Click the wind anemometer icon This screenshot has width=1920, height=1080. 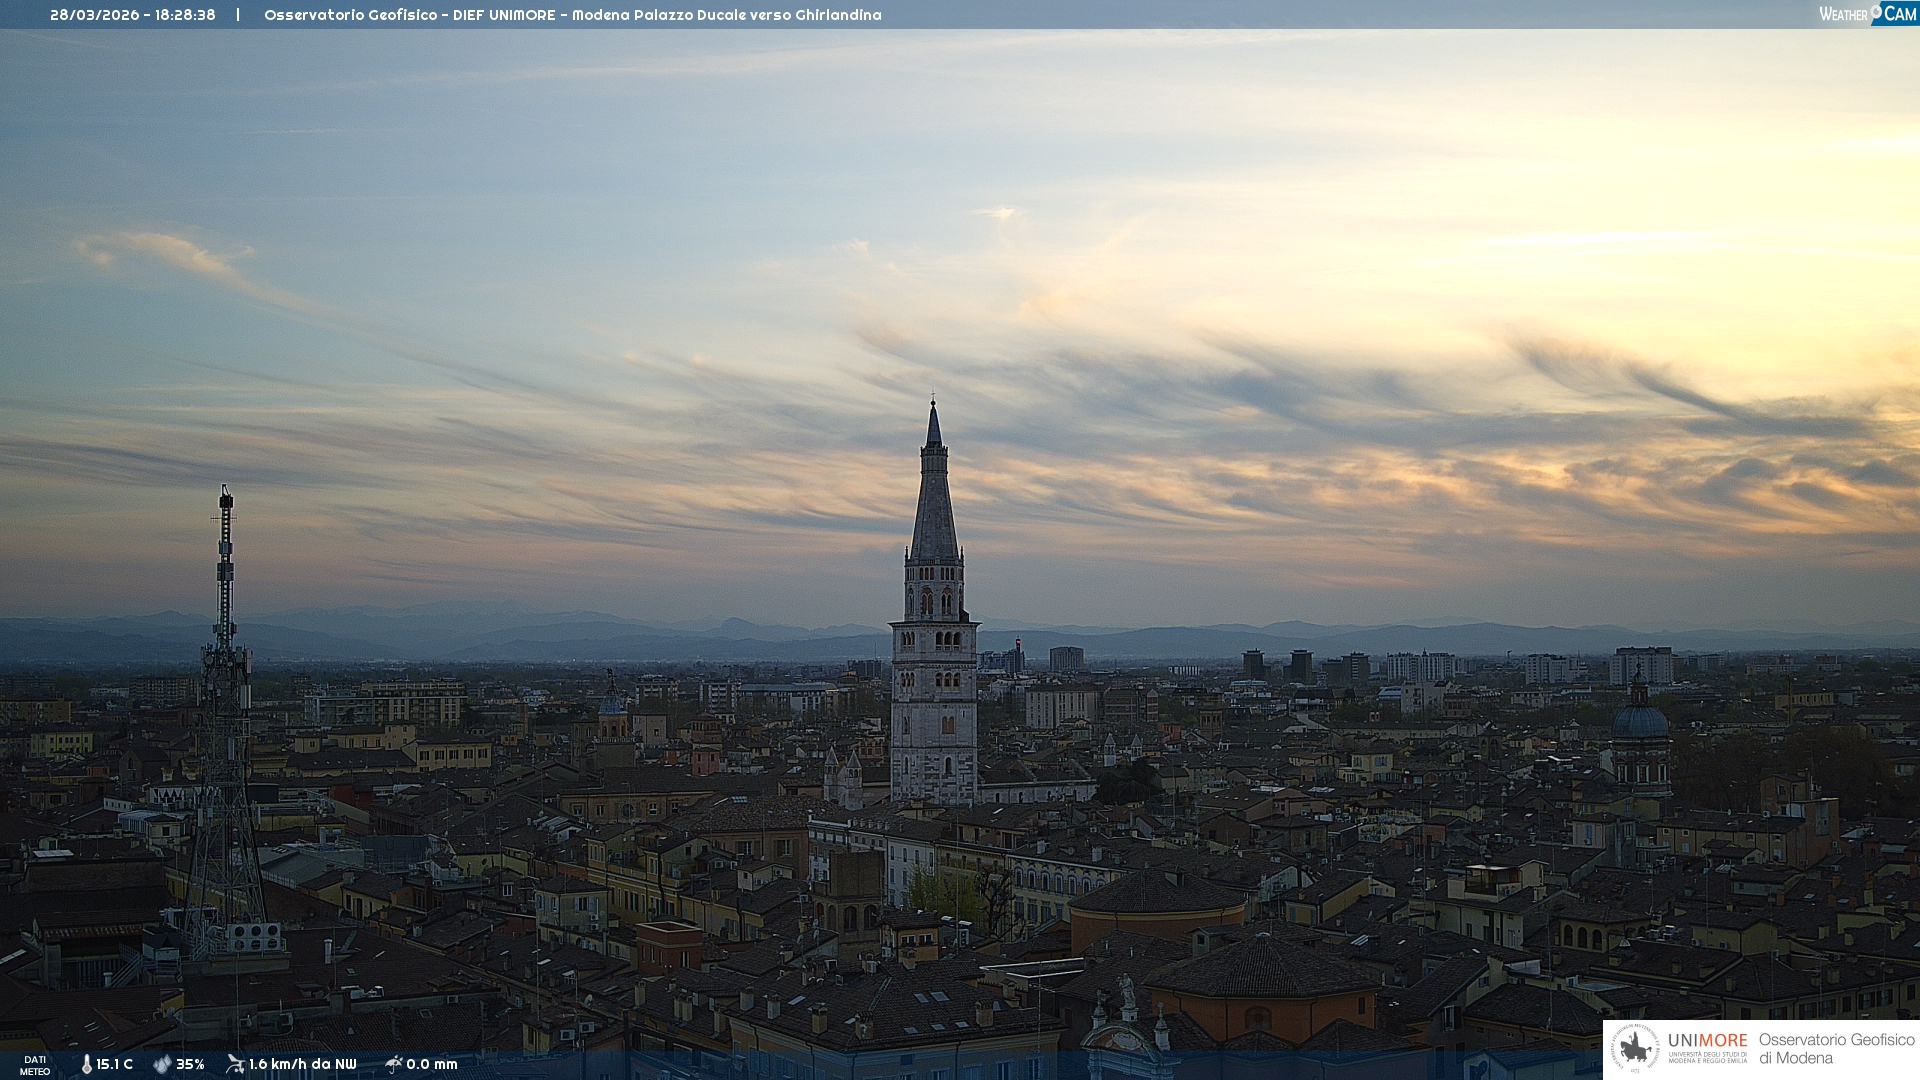click(x=235, y=1064)
